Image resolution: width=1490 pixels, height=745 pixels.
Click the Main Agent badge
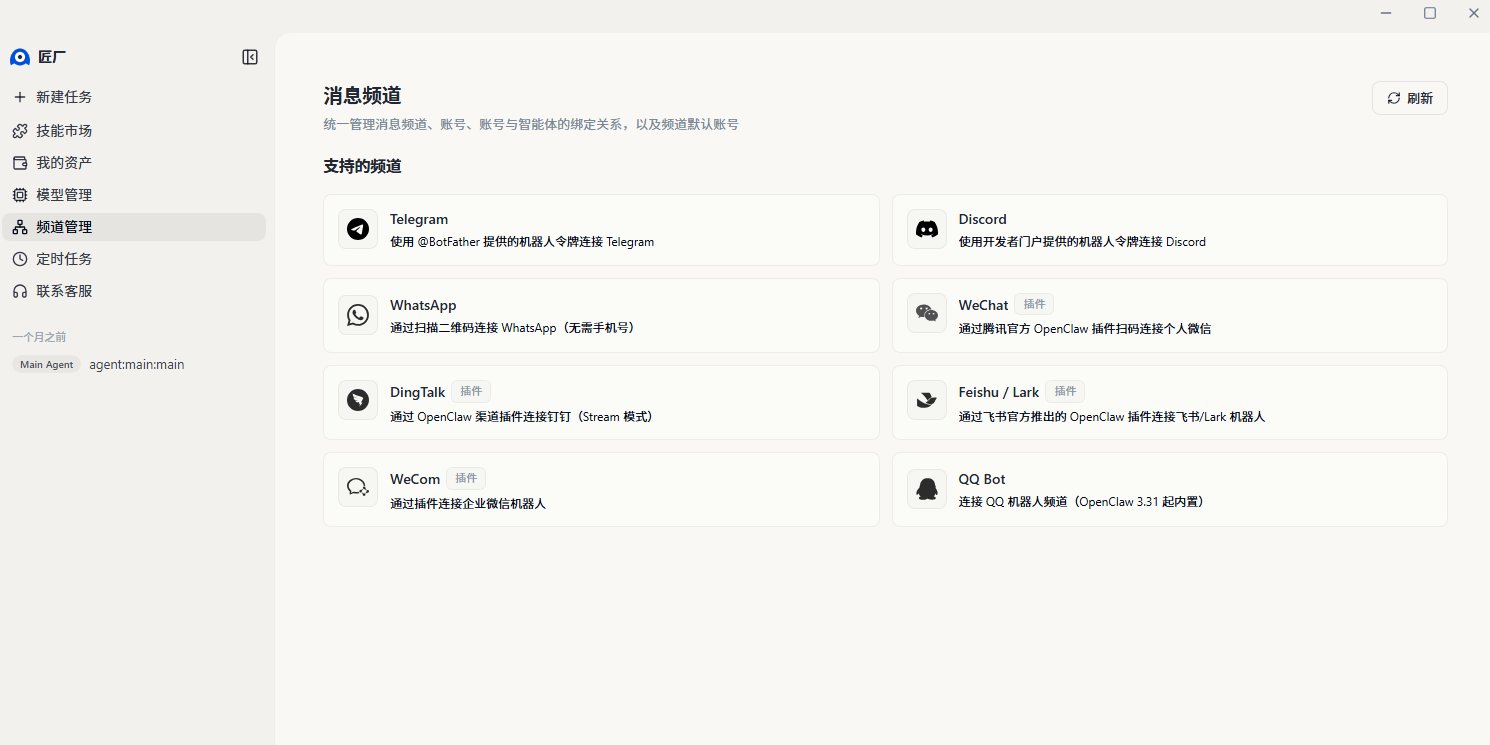47,365
